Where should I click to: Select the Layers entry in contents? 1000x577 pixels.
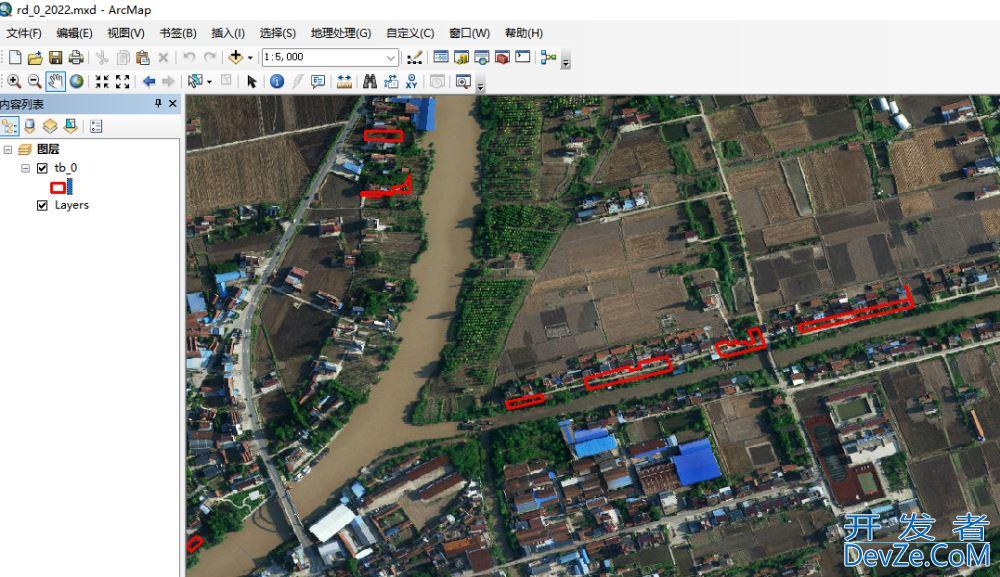[71, 205]
